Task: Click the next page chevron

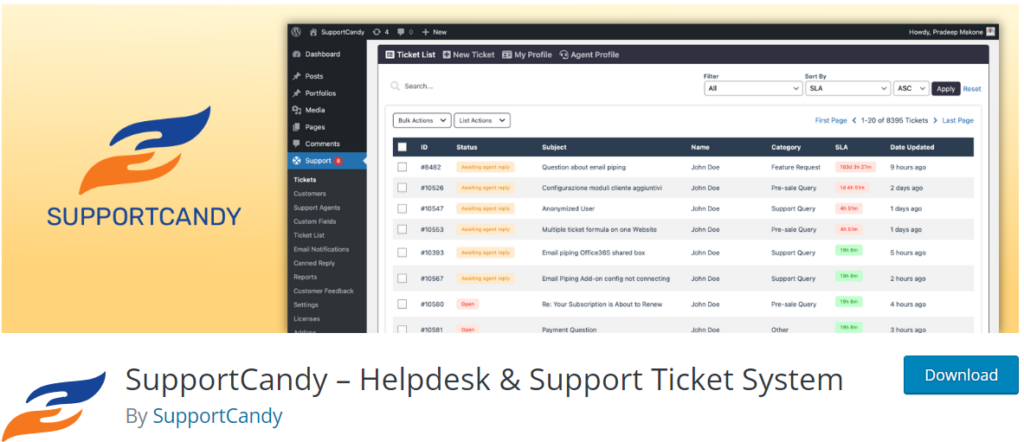Action: 935,121
